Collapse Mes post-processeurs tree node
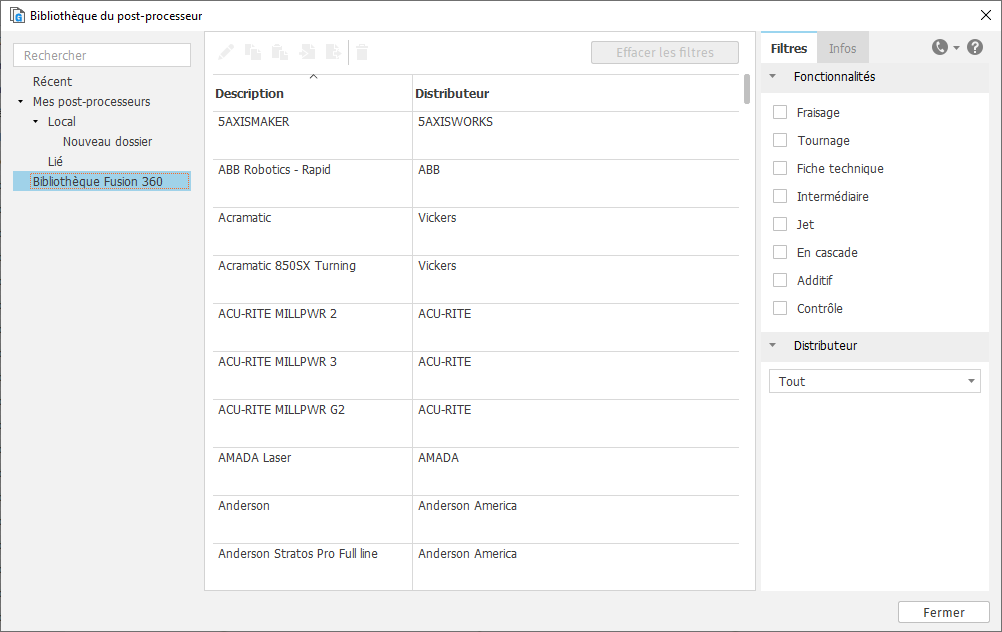This screenshot has width=1002, height=632. pos(20,102)
